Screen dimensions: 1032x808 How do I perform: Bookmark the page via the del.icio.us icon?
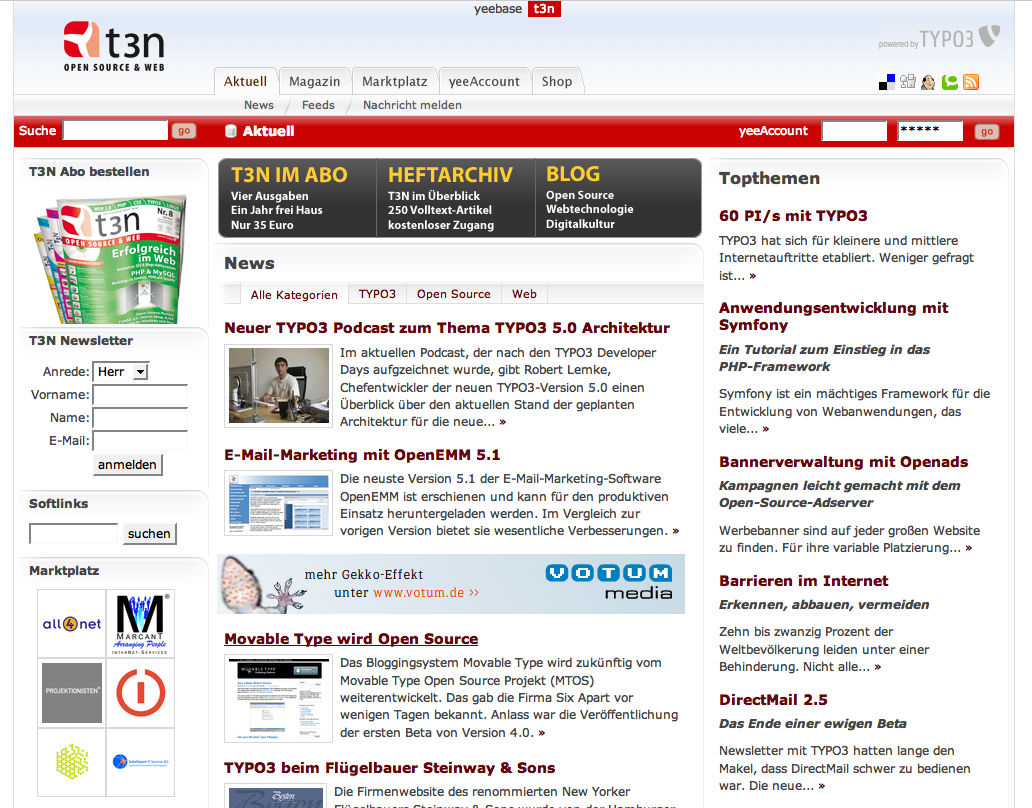pos(887,81)
